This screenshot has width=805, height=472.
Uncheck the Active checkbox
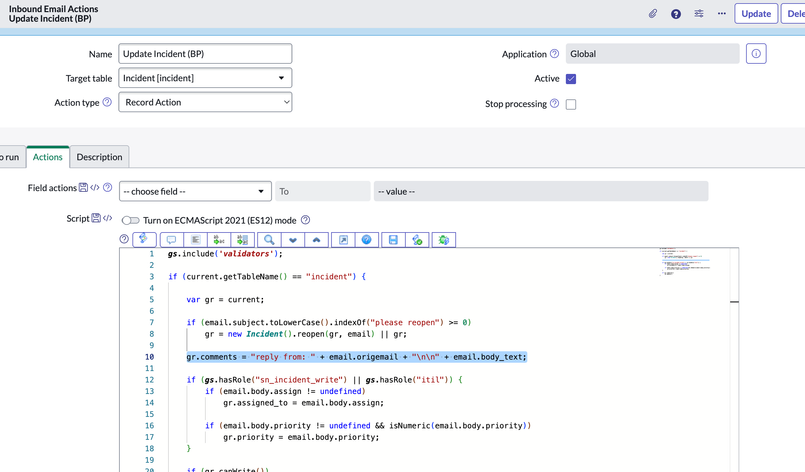click(x=571, y=79)
